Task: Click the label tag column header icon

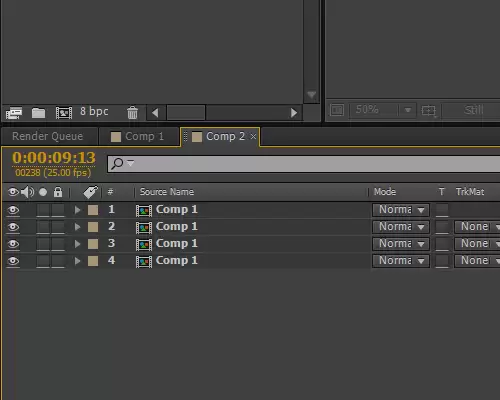Action: coord(91,192)
